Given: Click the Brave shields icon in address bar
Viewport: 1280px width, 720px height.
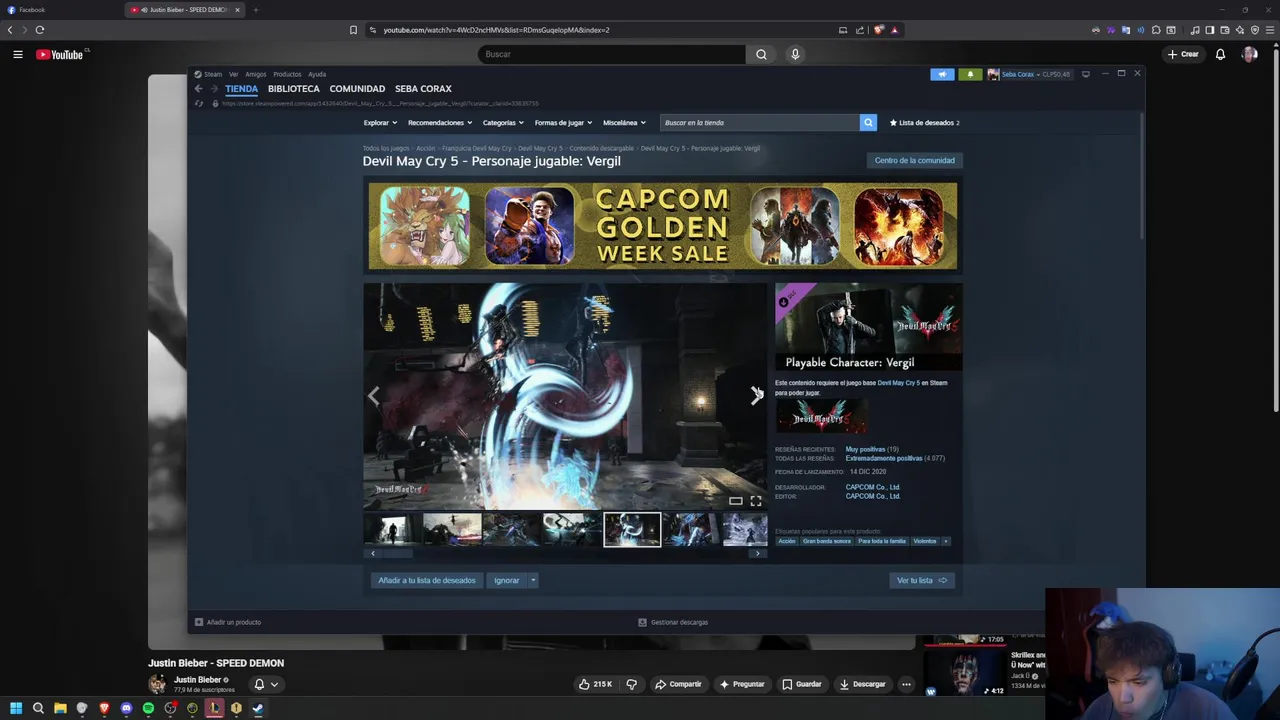Looking at the screenshot, I should pos(878,30).
